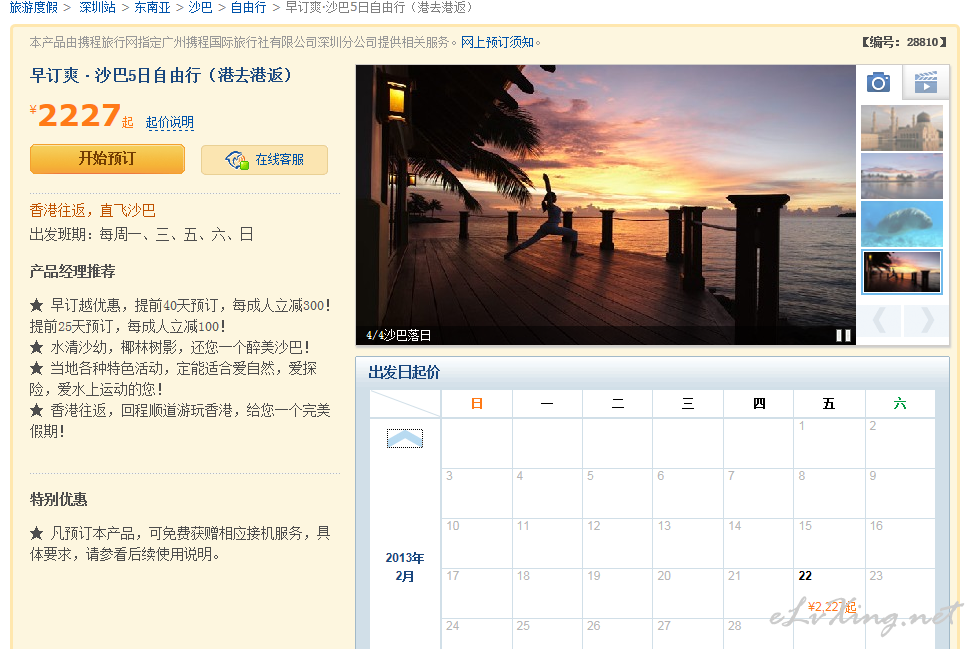Switch to the video clapperboard tab
Viewport: 974px width, 649px height.
(x=925, y=82)
